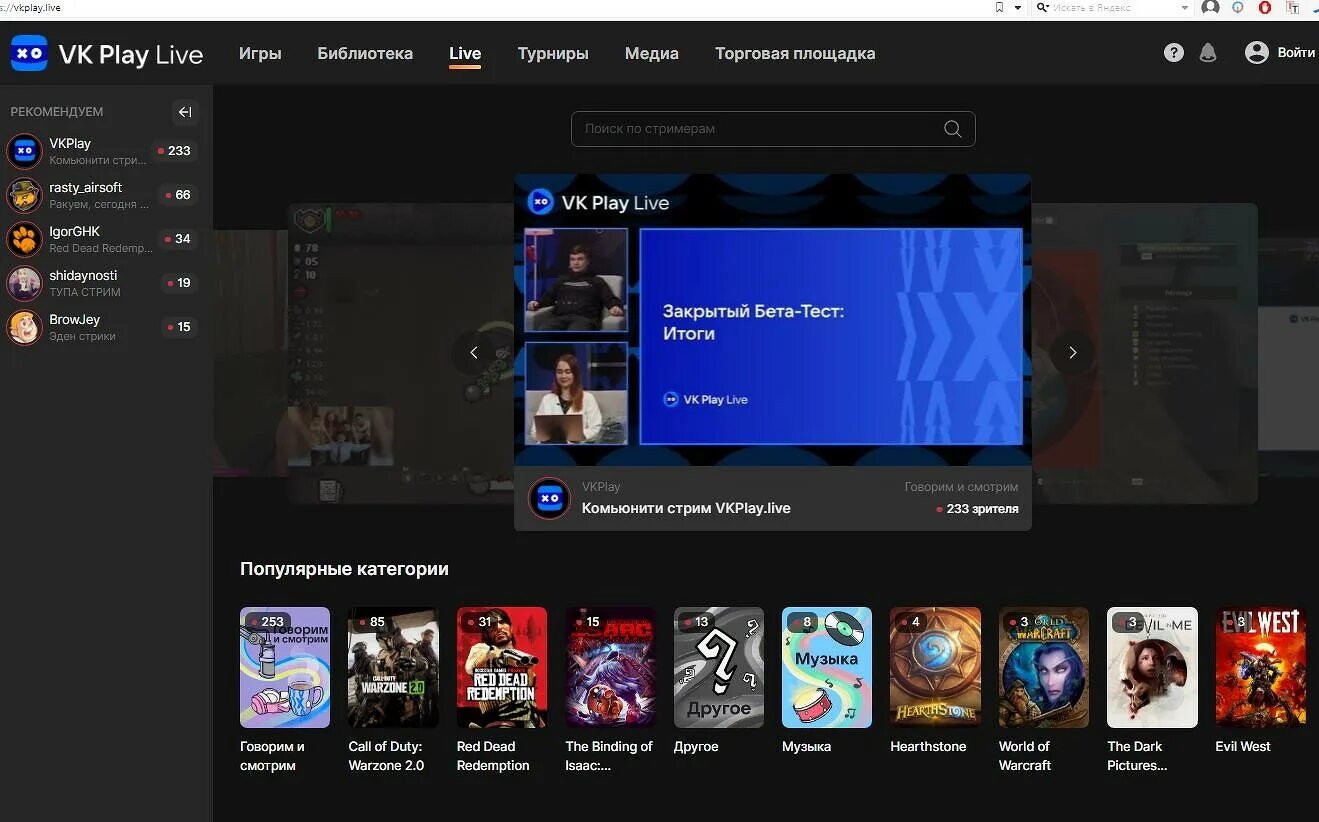Click the Говорим и смотрим category label under stream

[961, 487]
